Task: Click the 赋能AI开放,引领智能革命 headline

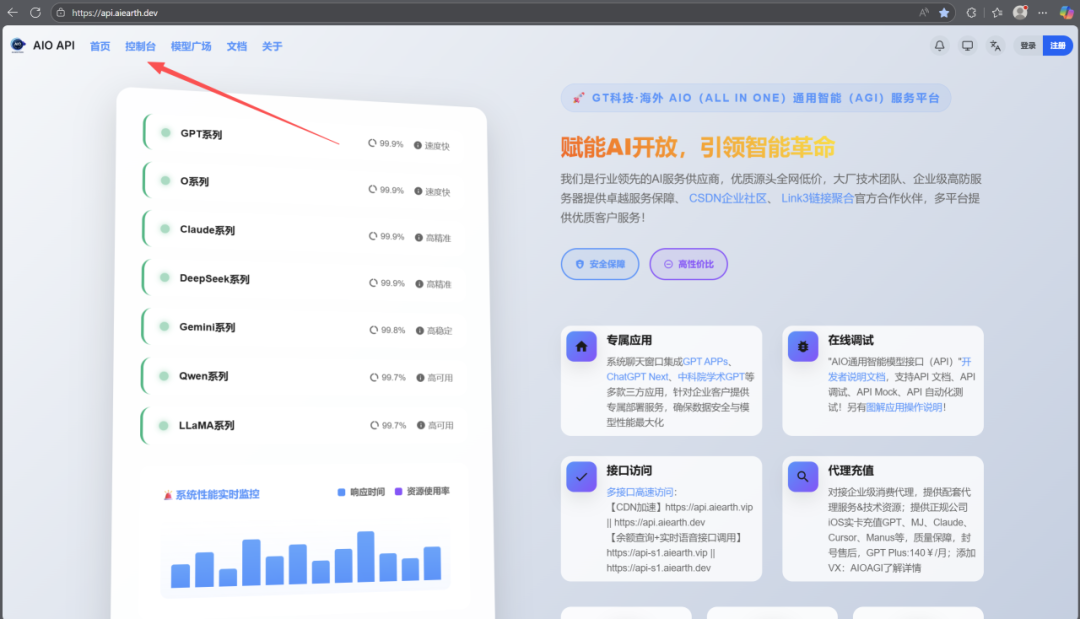Action: tap(697, 147)
